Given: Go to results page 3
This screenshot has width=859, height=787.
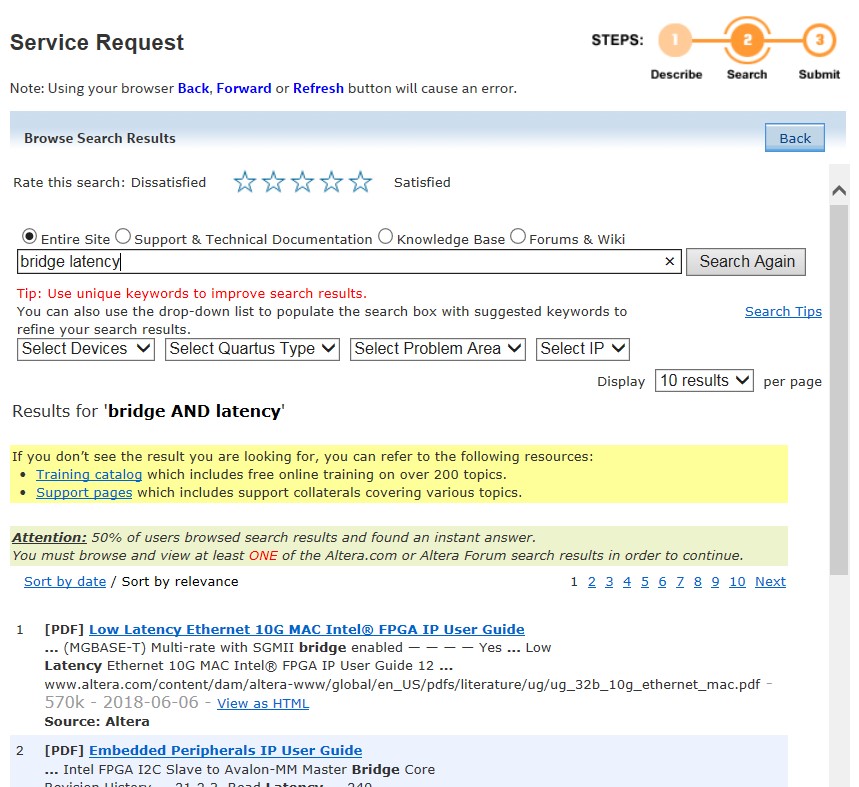Looking at the screenshot, I should (609, 582).
